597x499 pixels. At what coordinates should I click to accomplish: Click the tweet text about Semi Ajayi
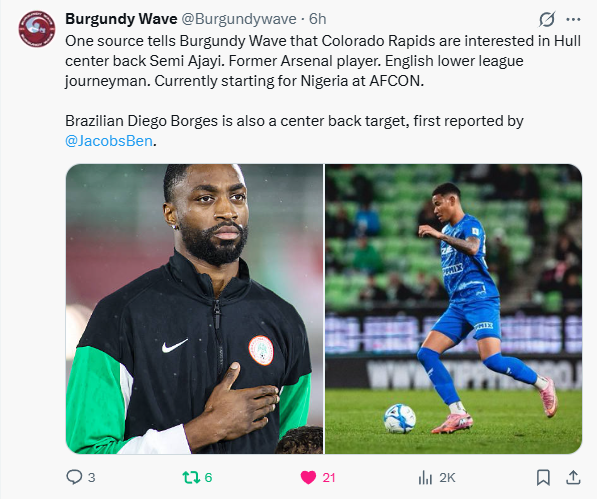tap(323, 61)
